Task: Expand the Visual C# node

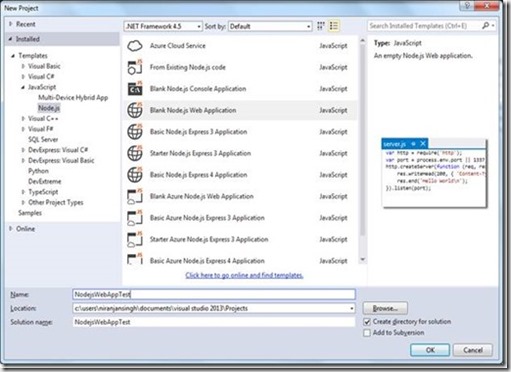Action: tap(23, 77)
